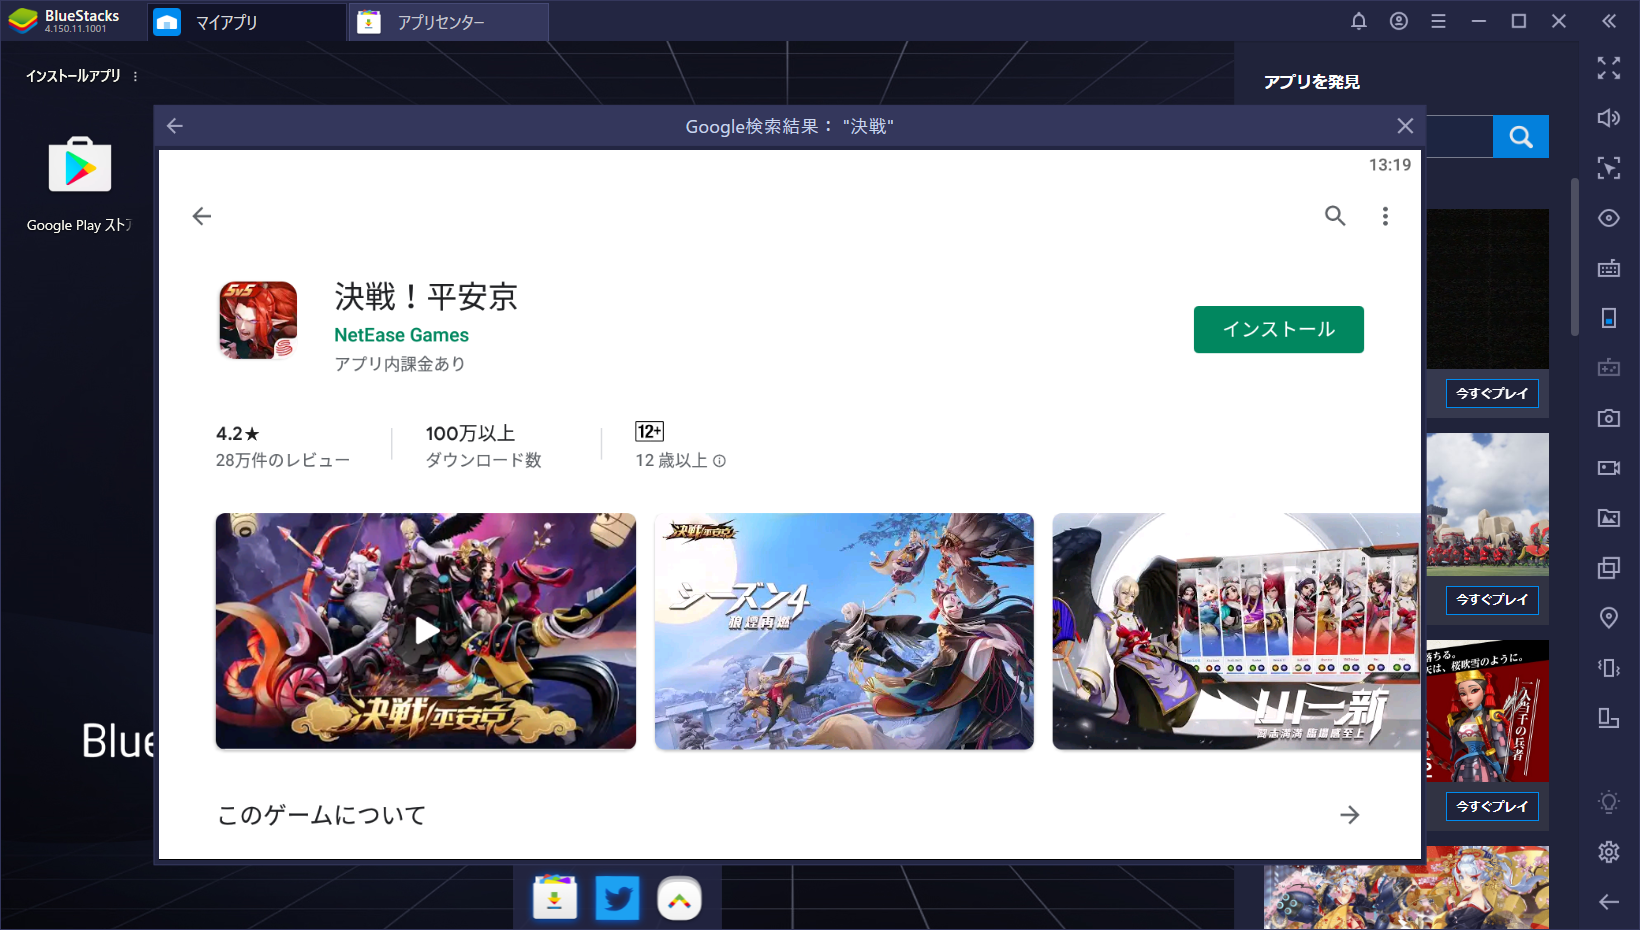Click the blue search button in アプリを発見

click(x=1521, y=137)
